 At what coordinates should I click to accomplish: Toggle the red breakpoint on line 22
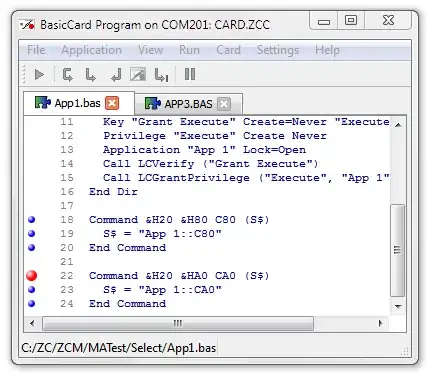point(32,276)
